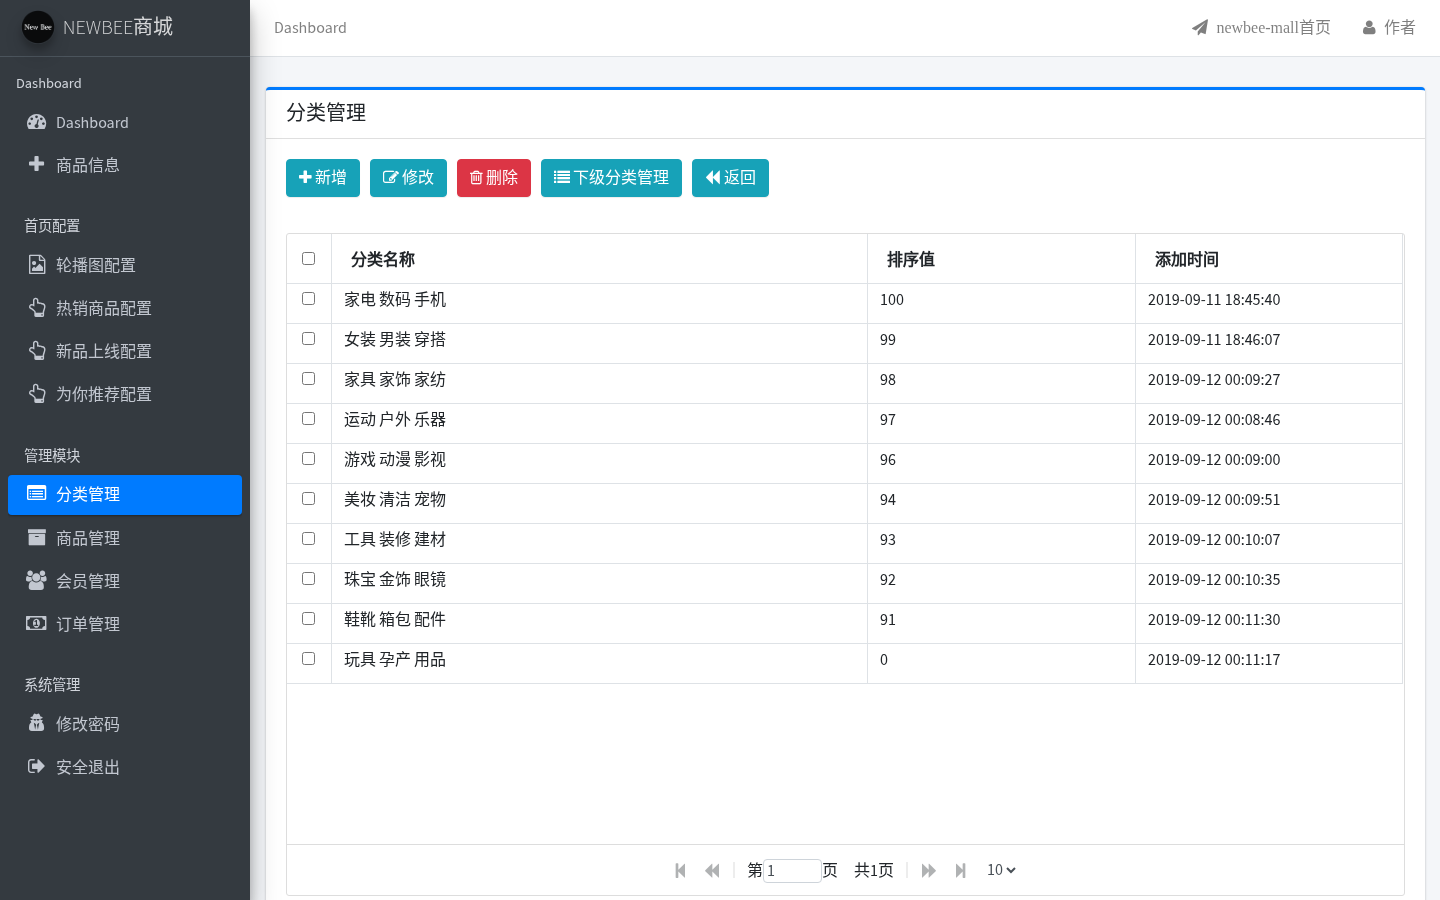Click the first-page pagination icon
The image size is (1440, 900).
[681, 870]
